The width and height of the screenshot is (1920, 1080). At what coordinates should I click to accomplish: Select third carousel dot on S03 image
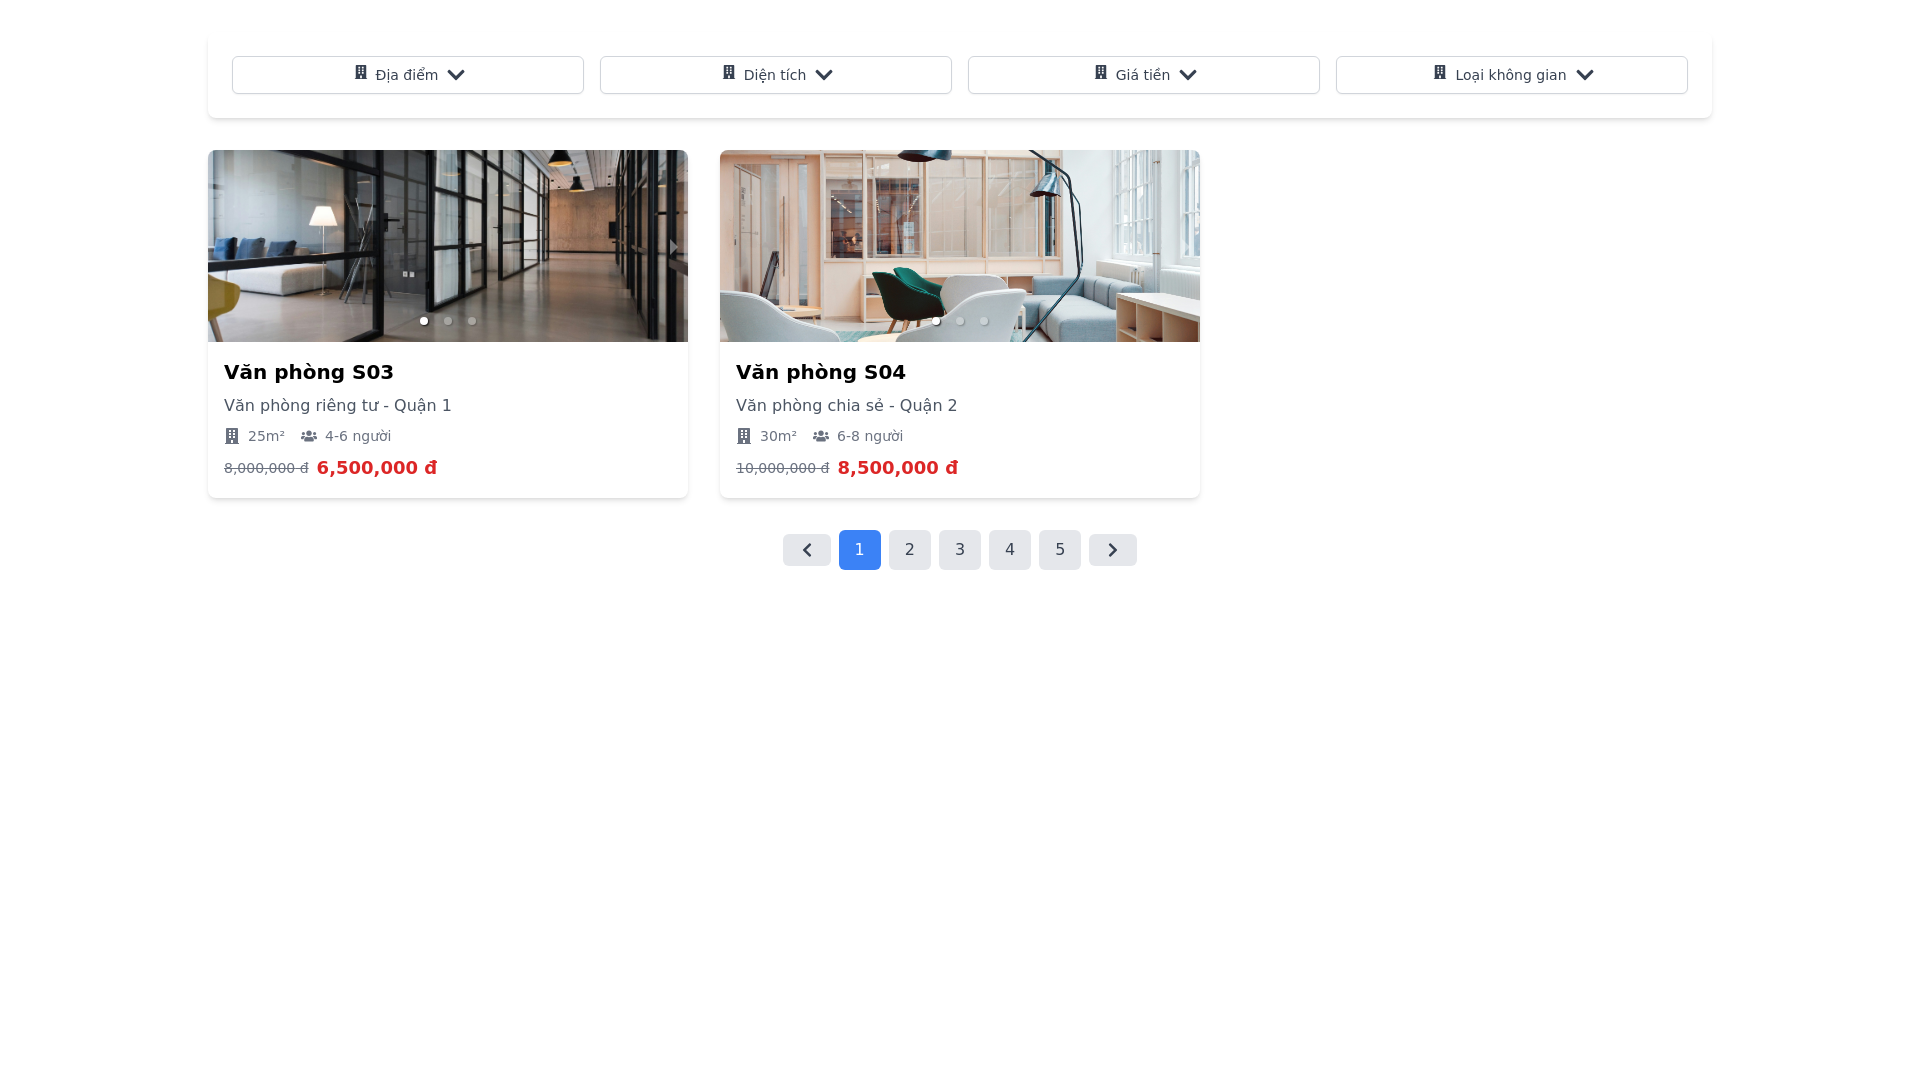pyautogui.click(x=472, y=321)
